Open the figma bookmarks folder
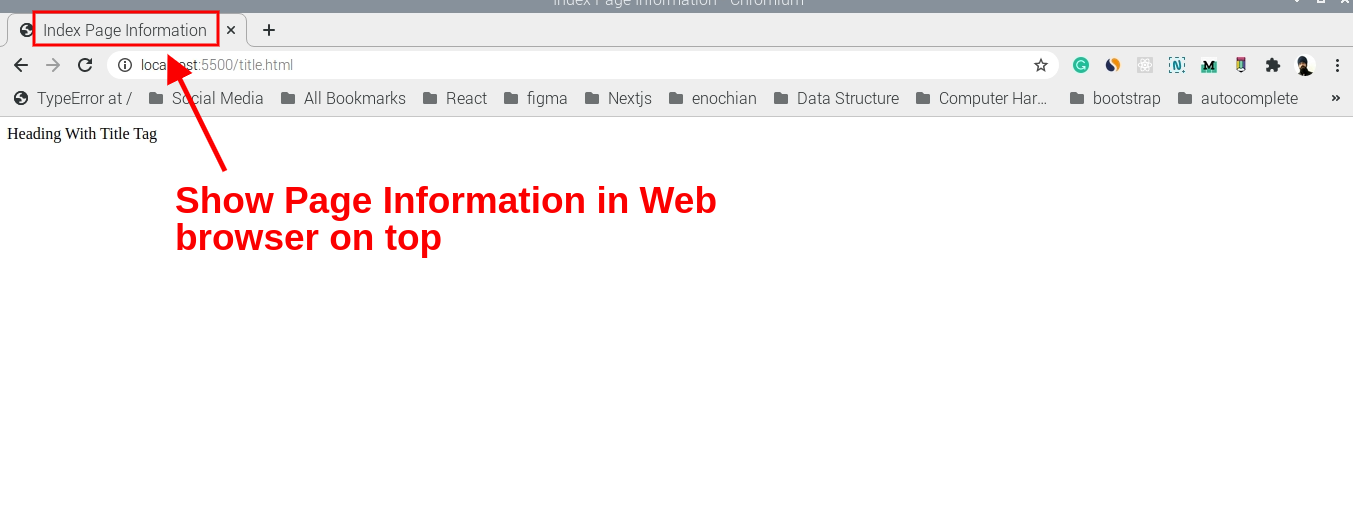1353x525 pixels. [x=536, y=98]
